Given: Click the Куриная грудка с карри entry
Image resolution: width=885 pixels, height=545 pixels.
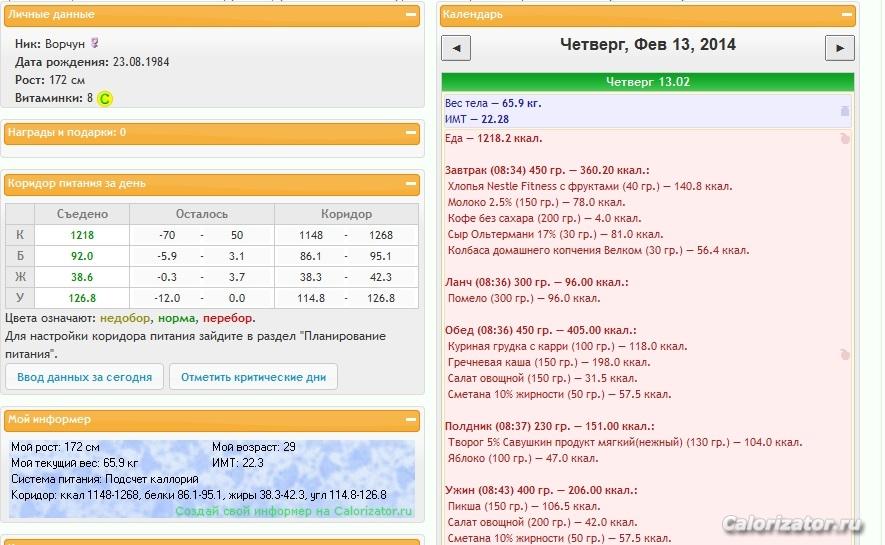Looking at the screenshot, I should (567, 346).
